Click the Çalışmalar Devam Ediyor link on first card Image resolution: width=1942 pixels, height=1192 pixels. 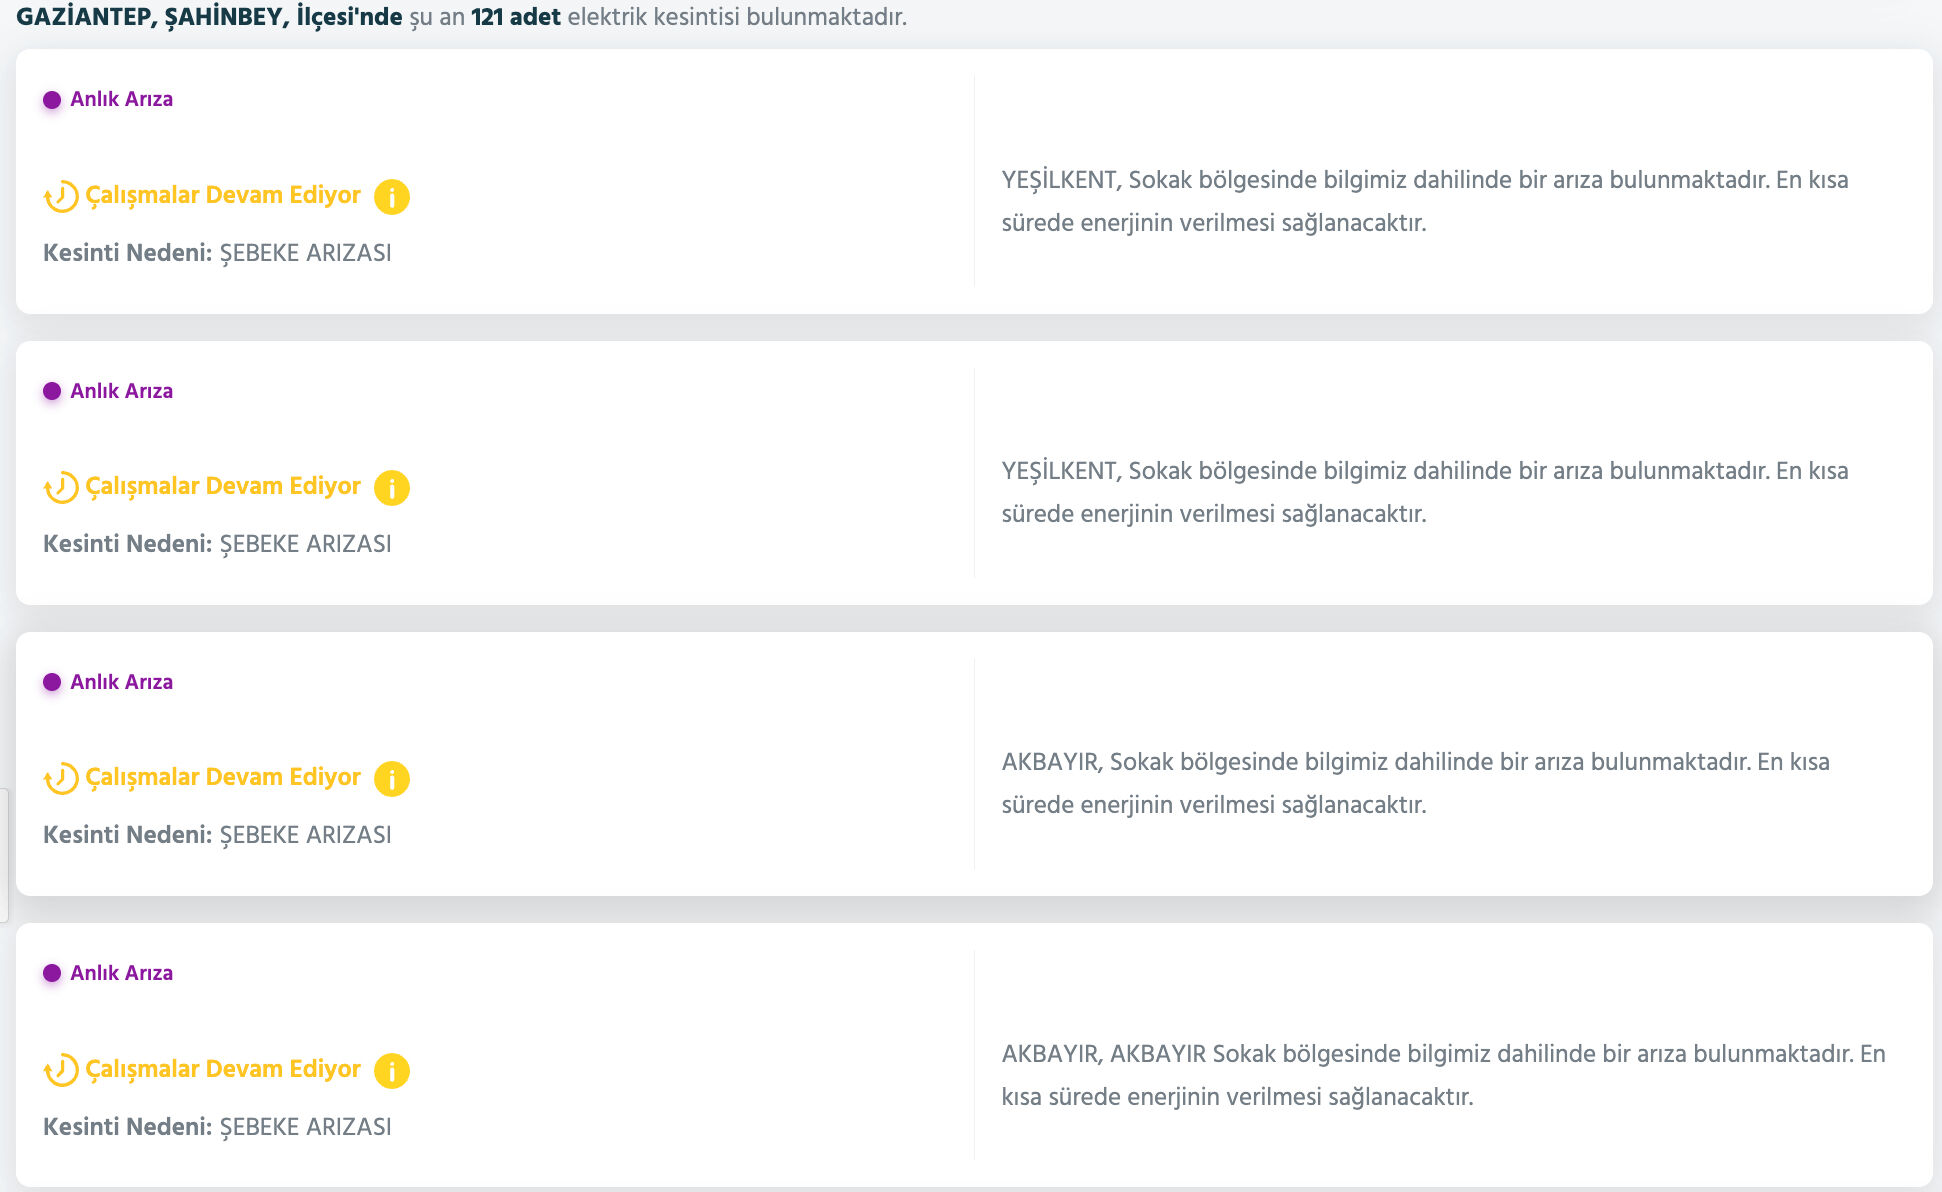222,195
